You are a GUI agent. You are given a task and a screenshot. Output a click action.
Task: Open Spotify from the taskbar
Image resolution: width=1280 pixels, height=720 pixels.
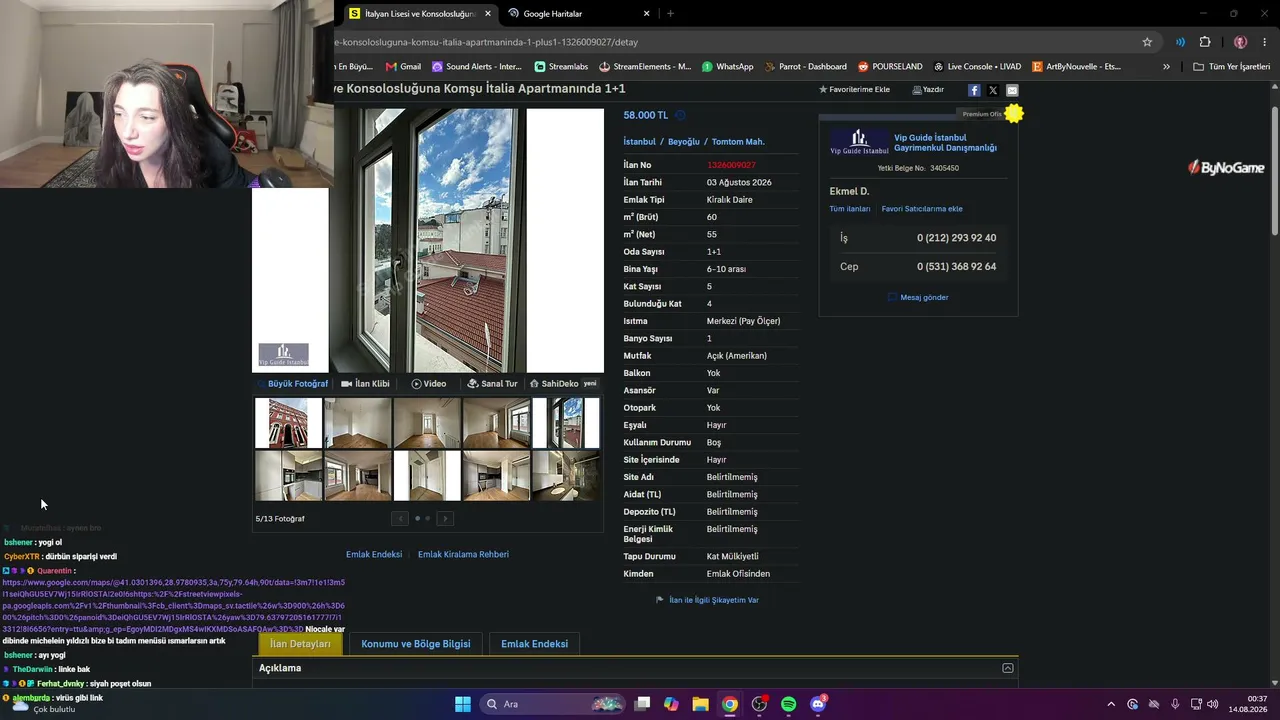click(789, 704)
